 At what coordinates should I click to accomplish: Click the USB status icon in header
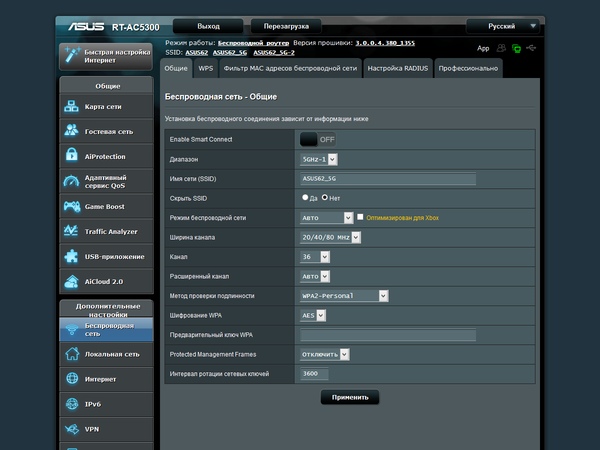coord(532,48)
